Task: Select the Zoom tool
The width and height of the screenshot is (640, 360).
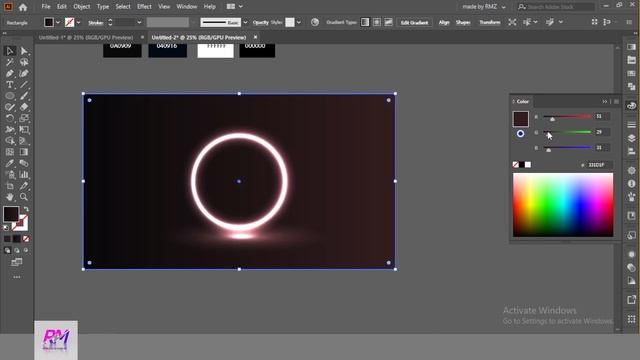Action: coord(24,197)
